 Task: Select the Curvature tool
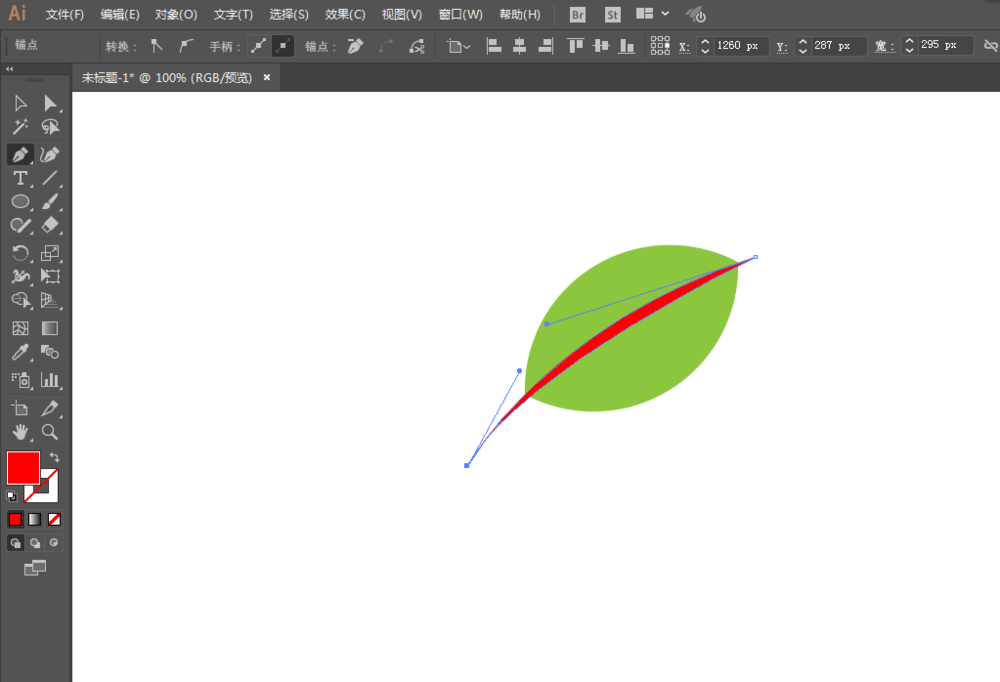50,154
